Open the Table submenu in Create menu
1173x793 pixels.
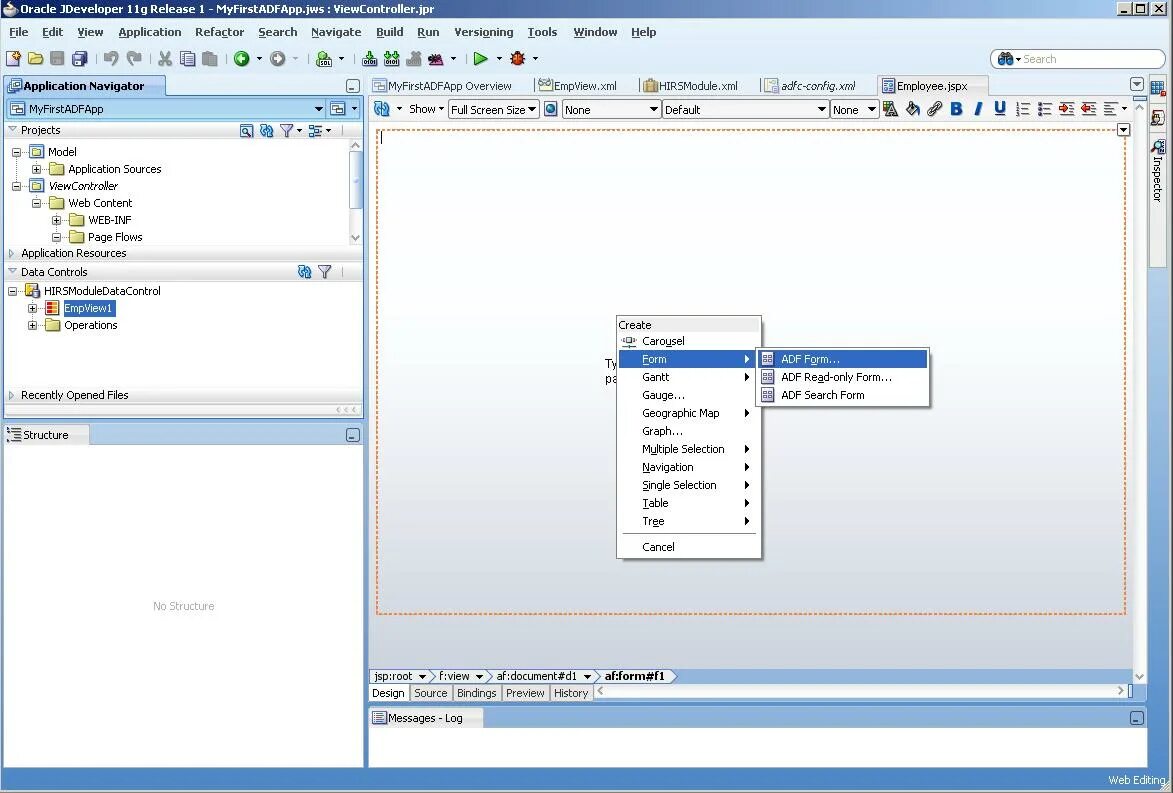click(688, 503)
